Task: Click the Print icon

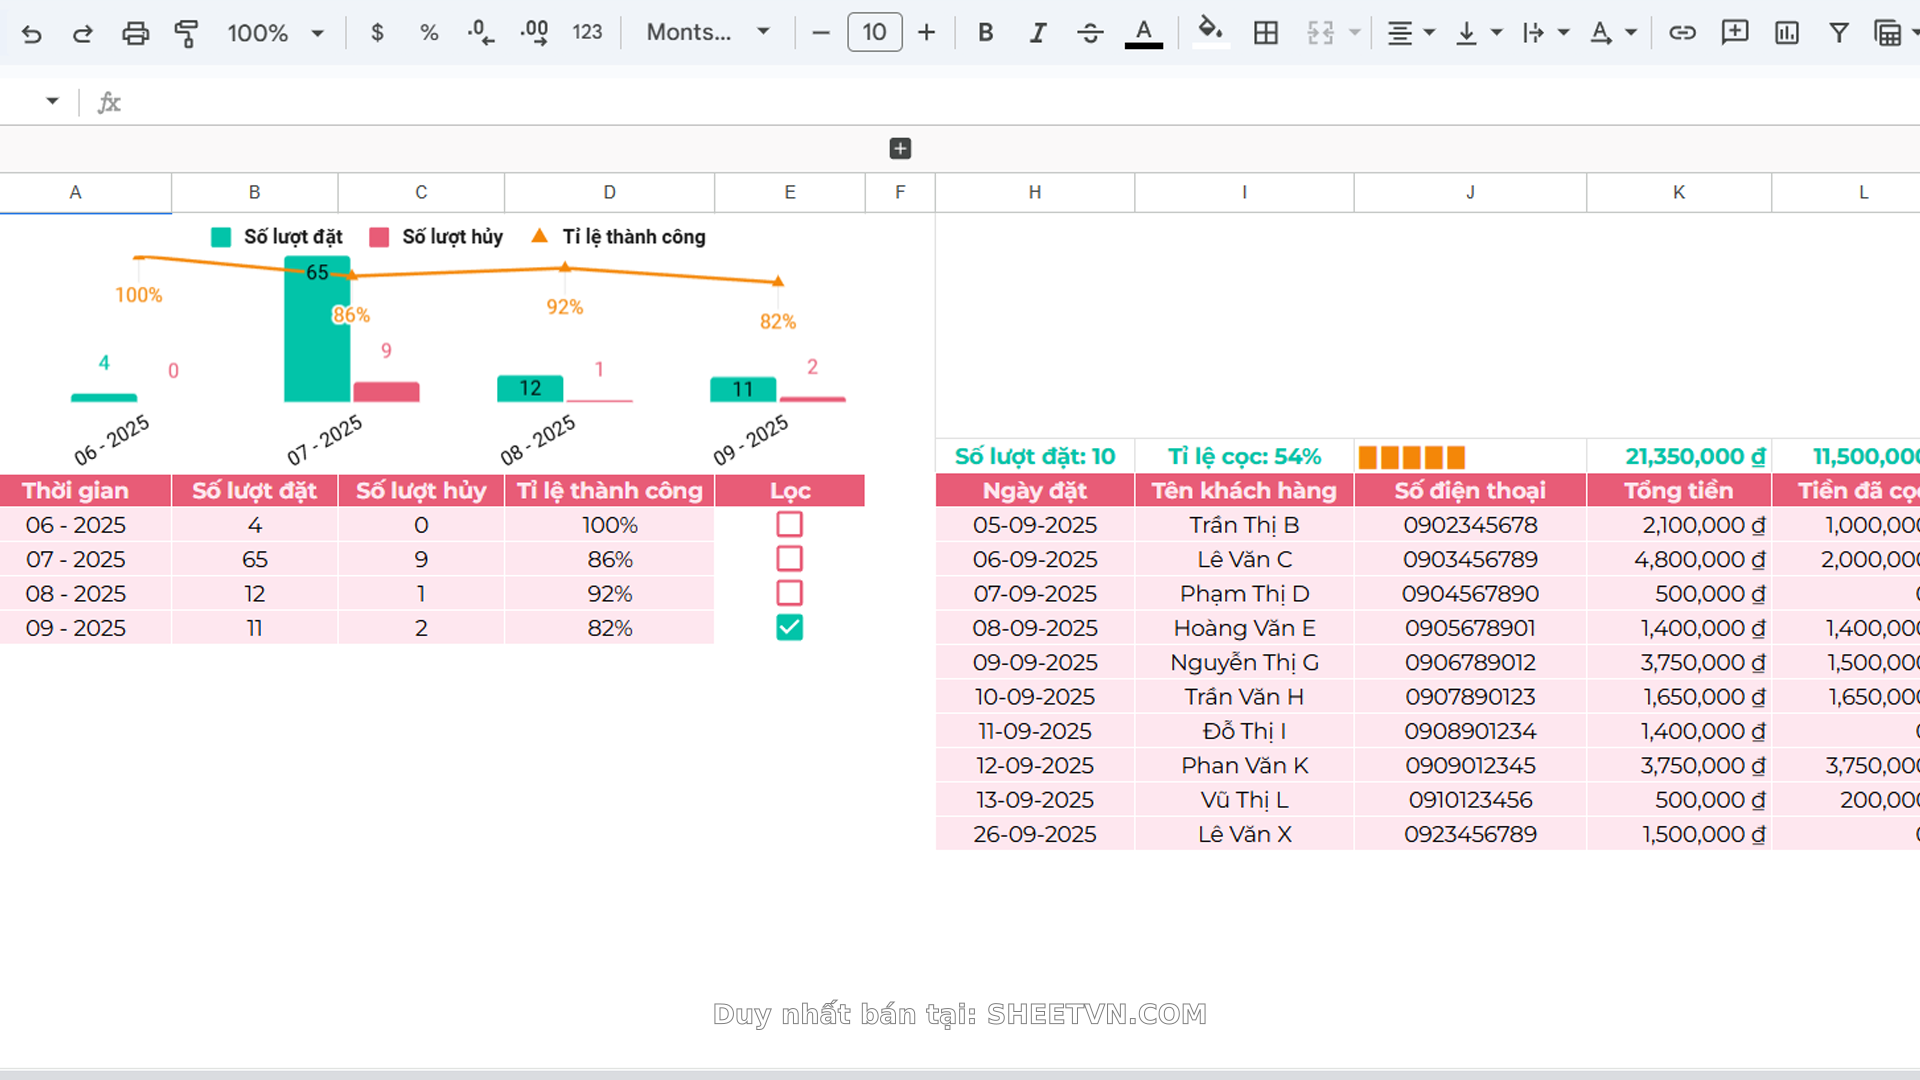Action: pos(135,33)
